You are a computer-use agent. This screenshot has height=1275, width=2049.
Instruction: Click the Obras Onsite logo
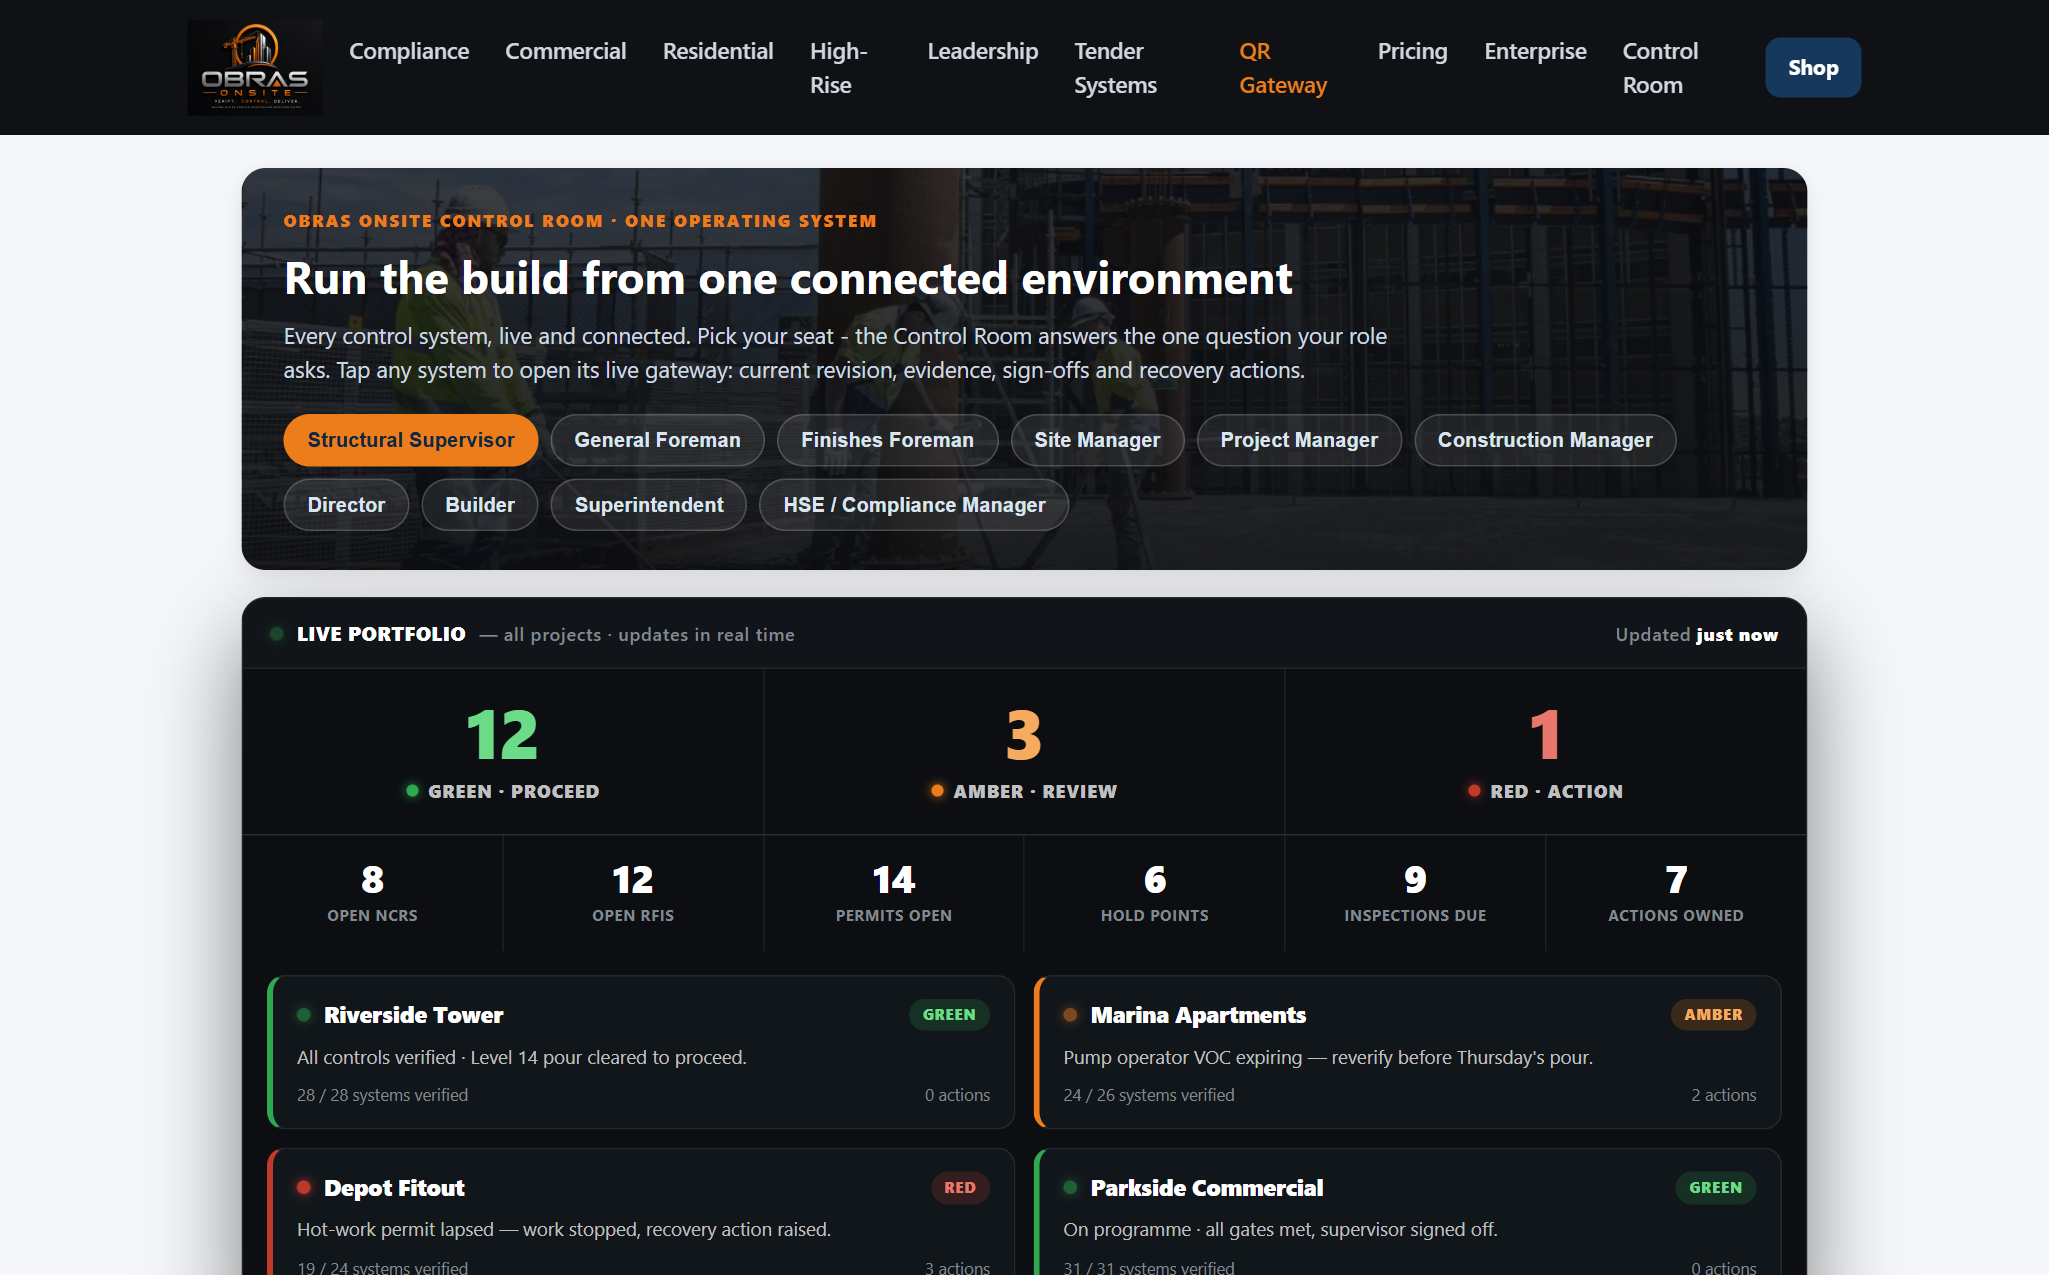coord(255,67)
